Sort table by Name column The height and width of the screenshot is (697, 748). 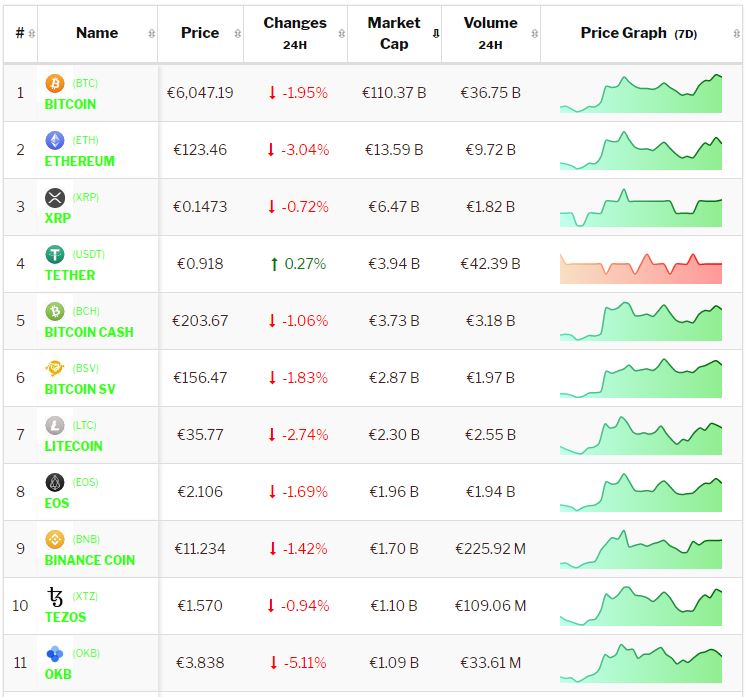(x=97, y=33)
